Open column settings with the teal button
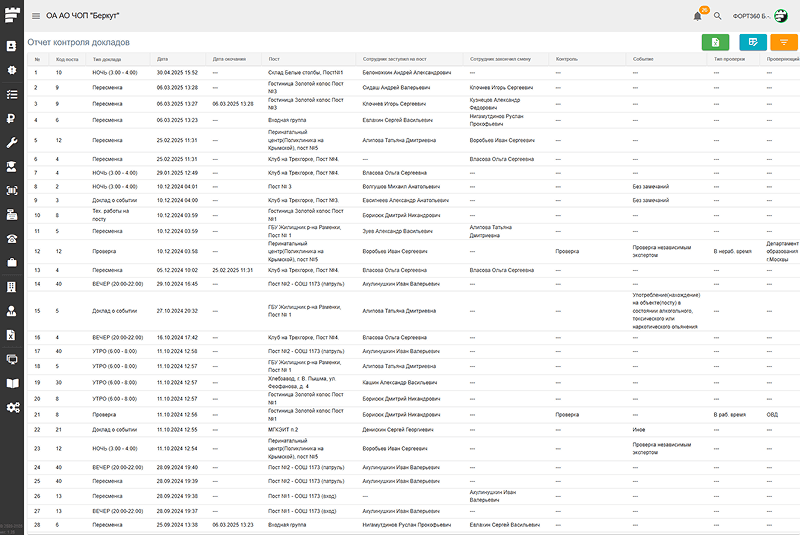The image size is (800, 535). 752,42
